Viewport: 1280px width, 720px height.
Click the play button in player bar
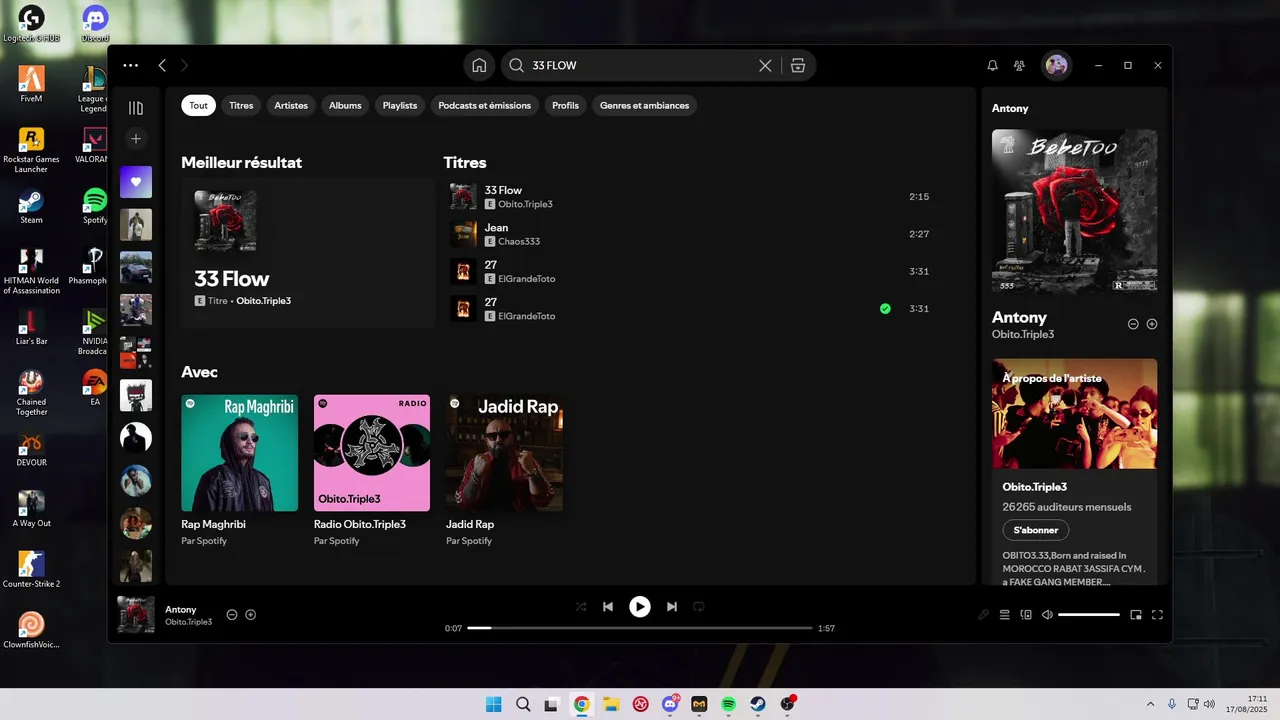(640, 607)
